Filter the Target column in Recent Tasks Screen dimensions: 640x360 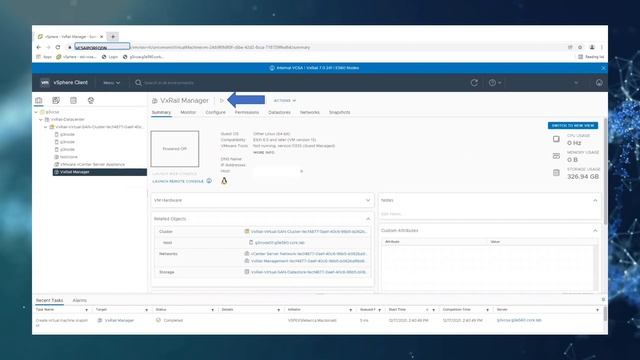click(146, 310)
